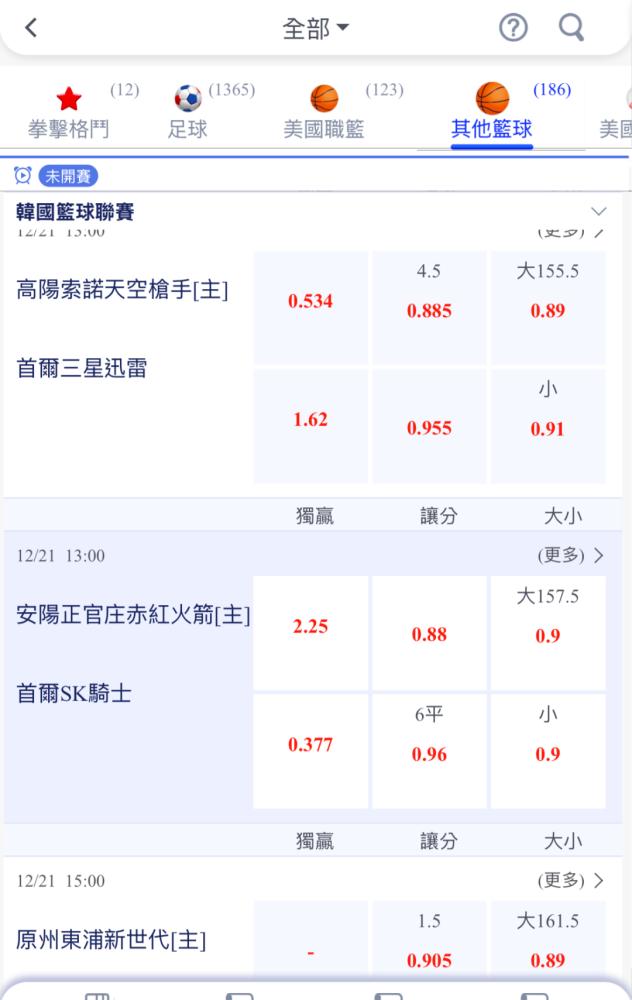Expand 更多 for 12/21 15:00 match

click(x=570, y=881)
